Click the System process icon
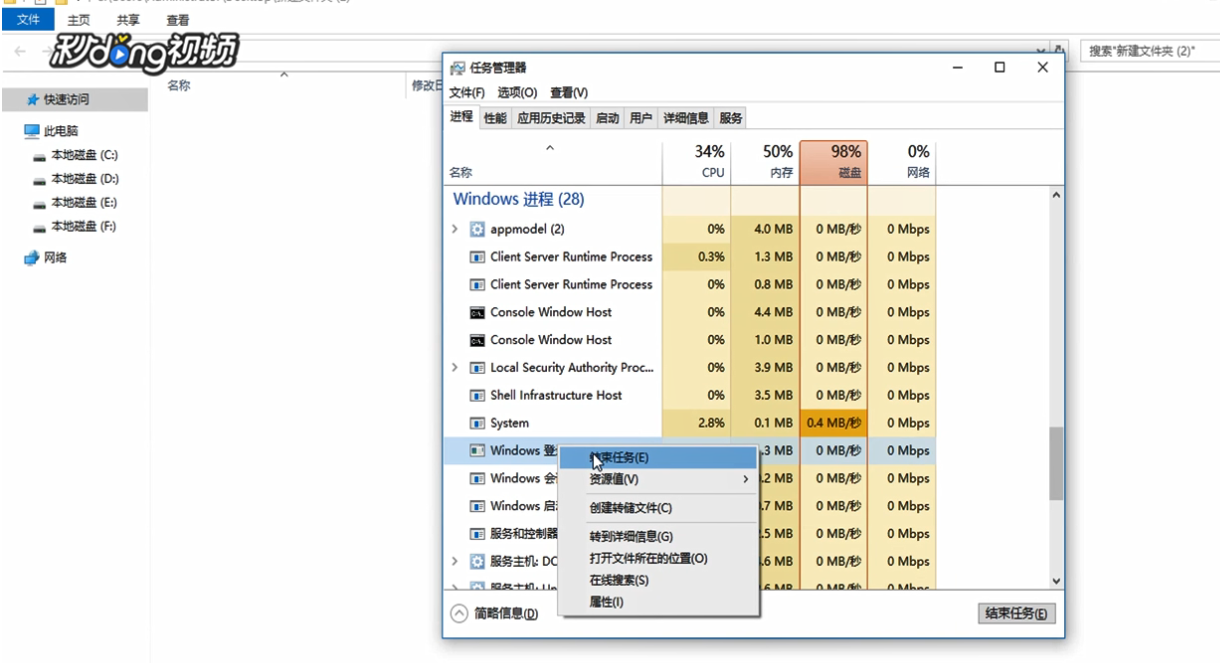The image size is (1220, 663). (x=477, y=422)
